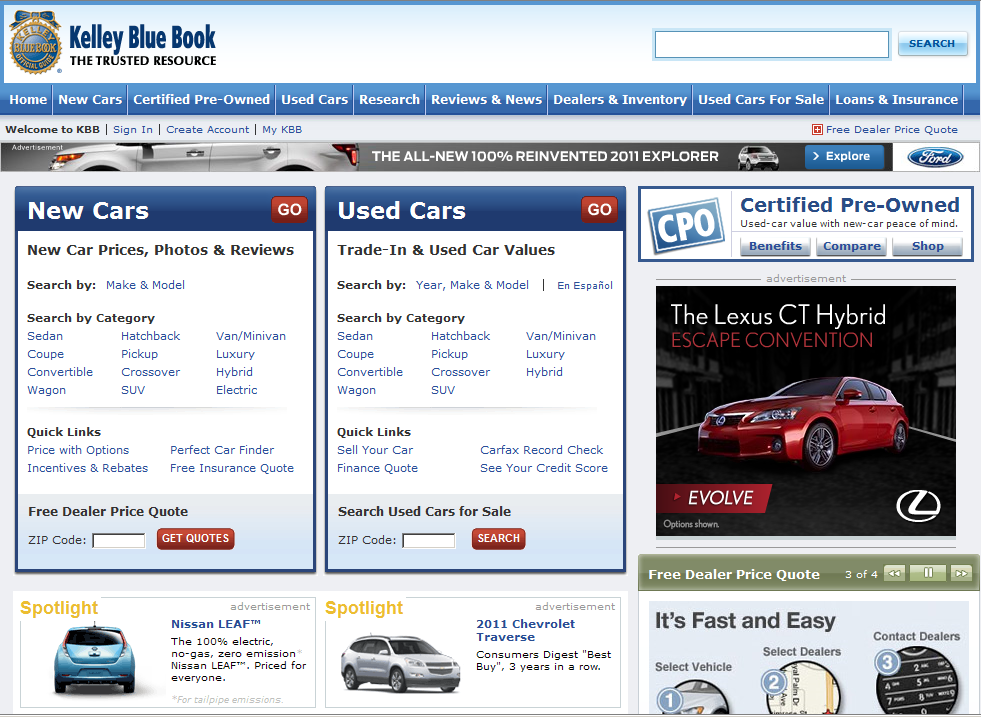Screen dimensions: 981x717
Task: Click the Price with Options link
Action: tap(78, 450)
